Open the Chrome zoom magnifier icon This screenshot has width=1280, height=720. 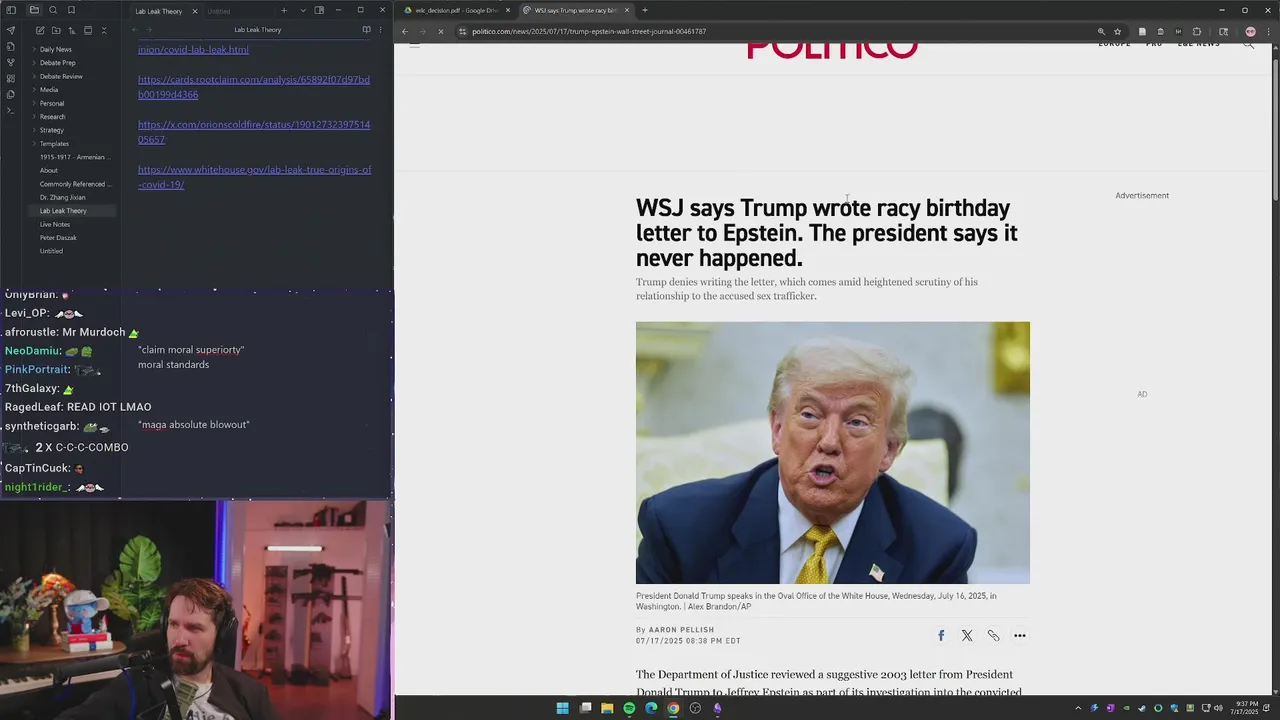(1101, 31)
